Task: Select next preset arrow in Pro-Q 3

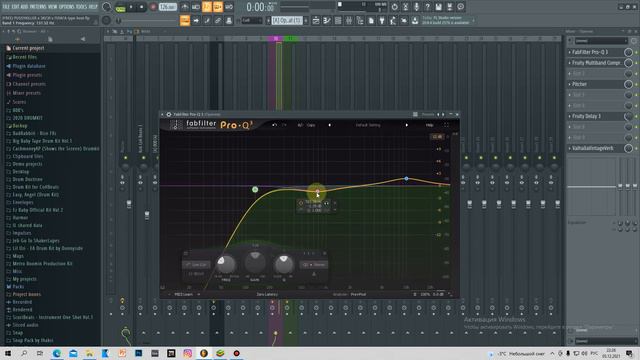Action: pos(407,125)
